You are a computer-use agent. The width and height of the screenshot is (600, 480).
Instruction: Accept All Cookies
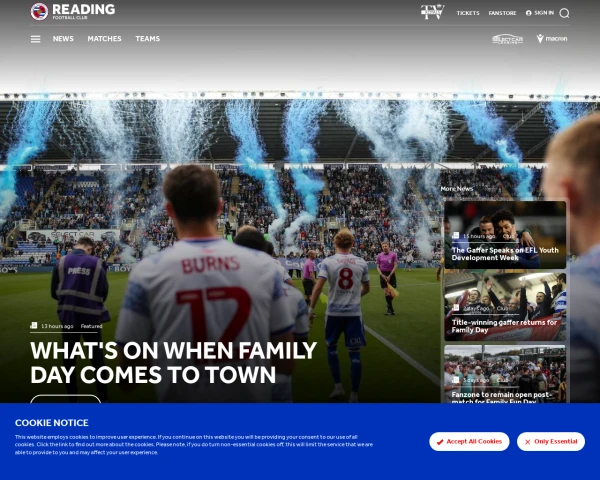pyautogui.click(x=469, y=441)
